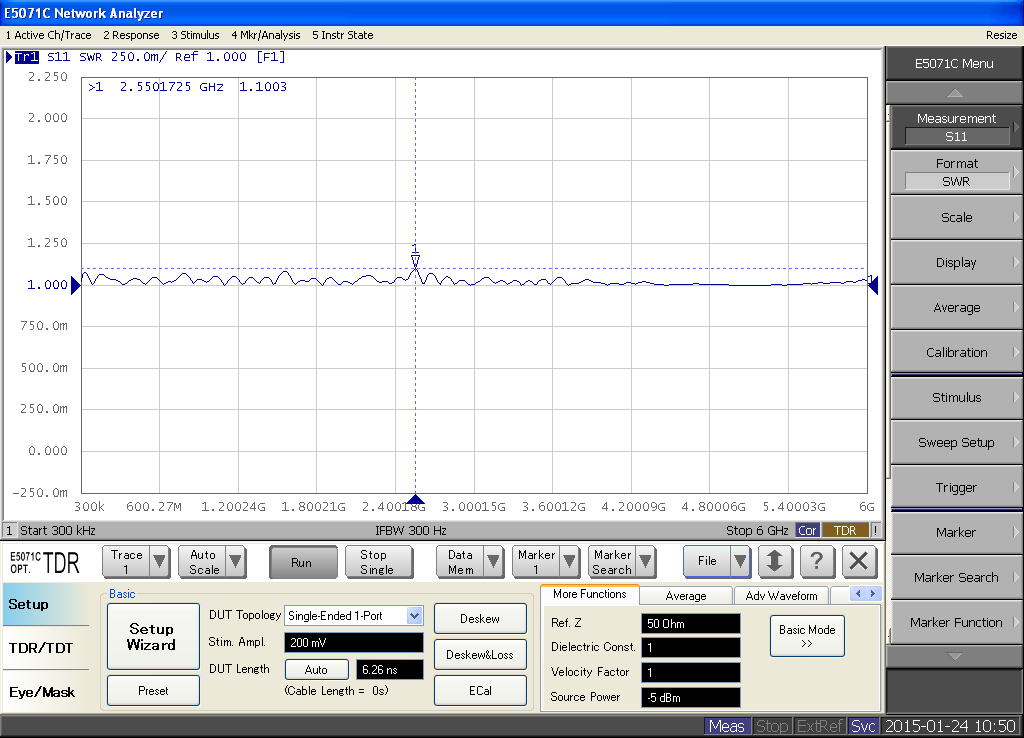Click the Basic Mode >> button
1024x738 pixels.
(x=807, y=633)
